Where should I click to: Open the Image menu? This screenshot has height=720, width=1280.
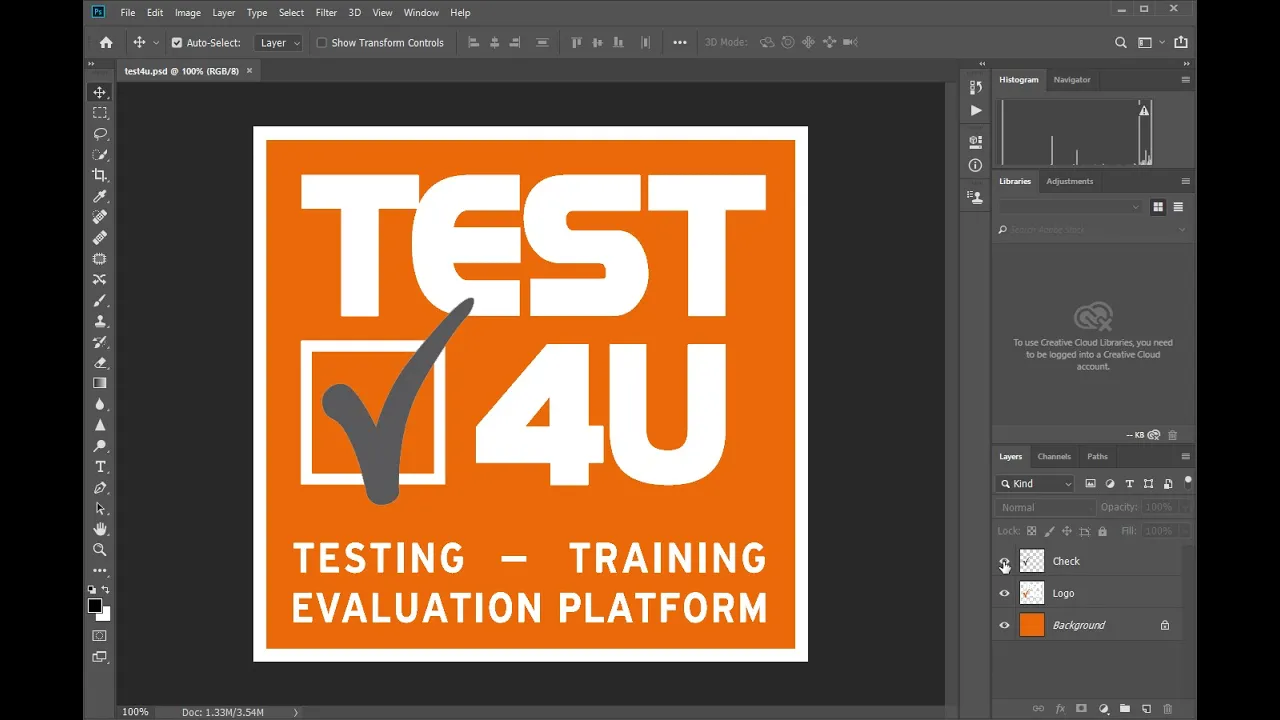click(188, 12)
